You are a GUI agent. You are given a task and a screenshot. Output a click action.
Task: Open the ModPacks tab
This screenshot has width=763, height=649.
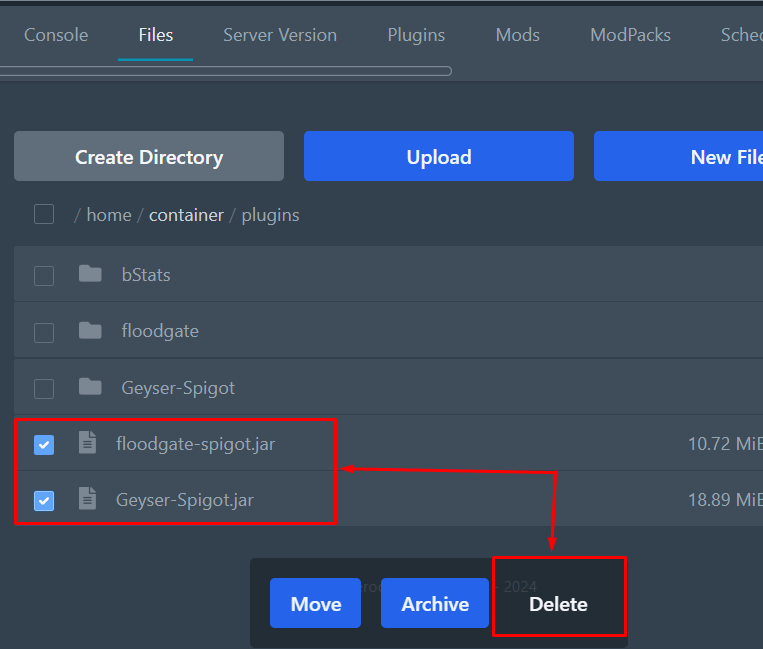(x=630, y=35)
